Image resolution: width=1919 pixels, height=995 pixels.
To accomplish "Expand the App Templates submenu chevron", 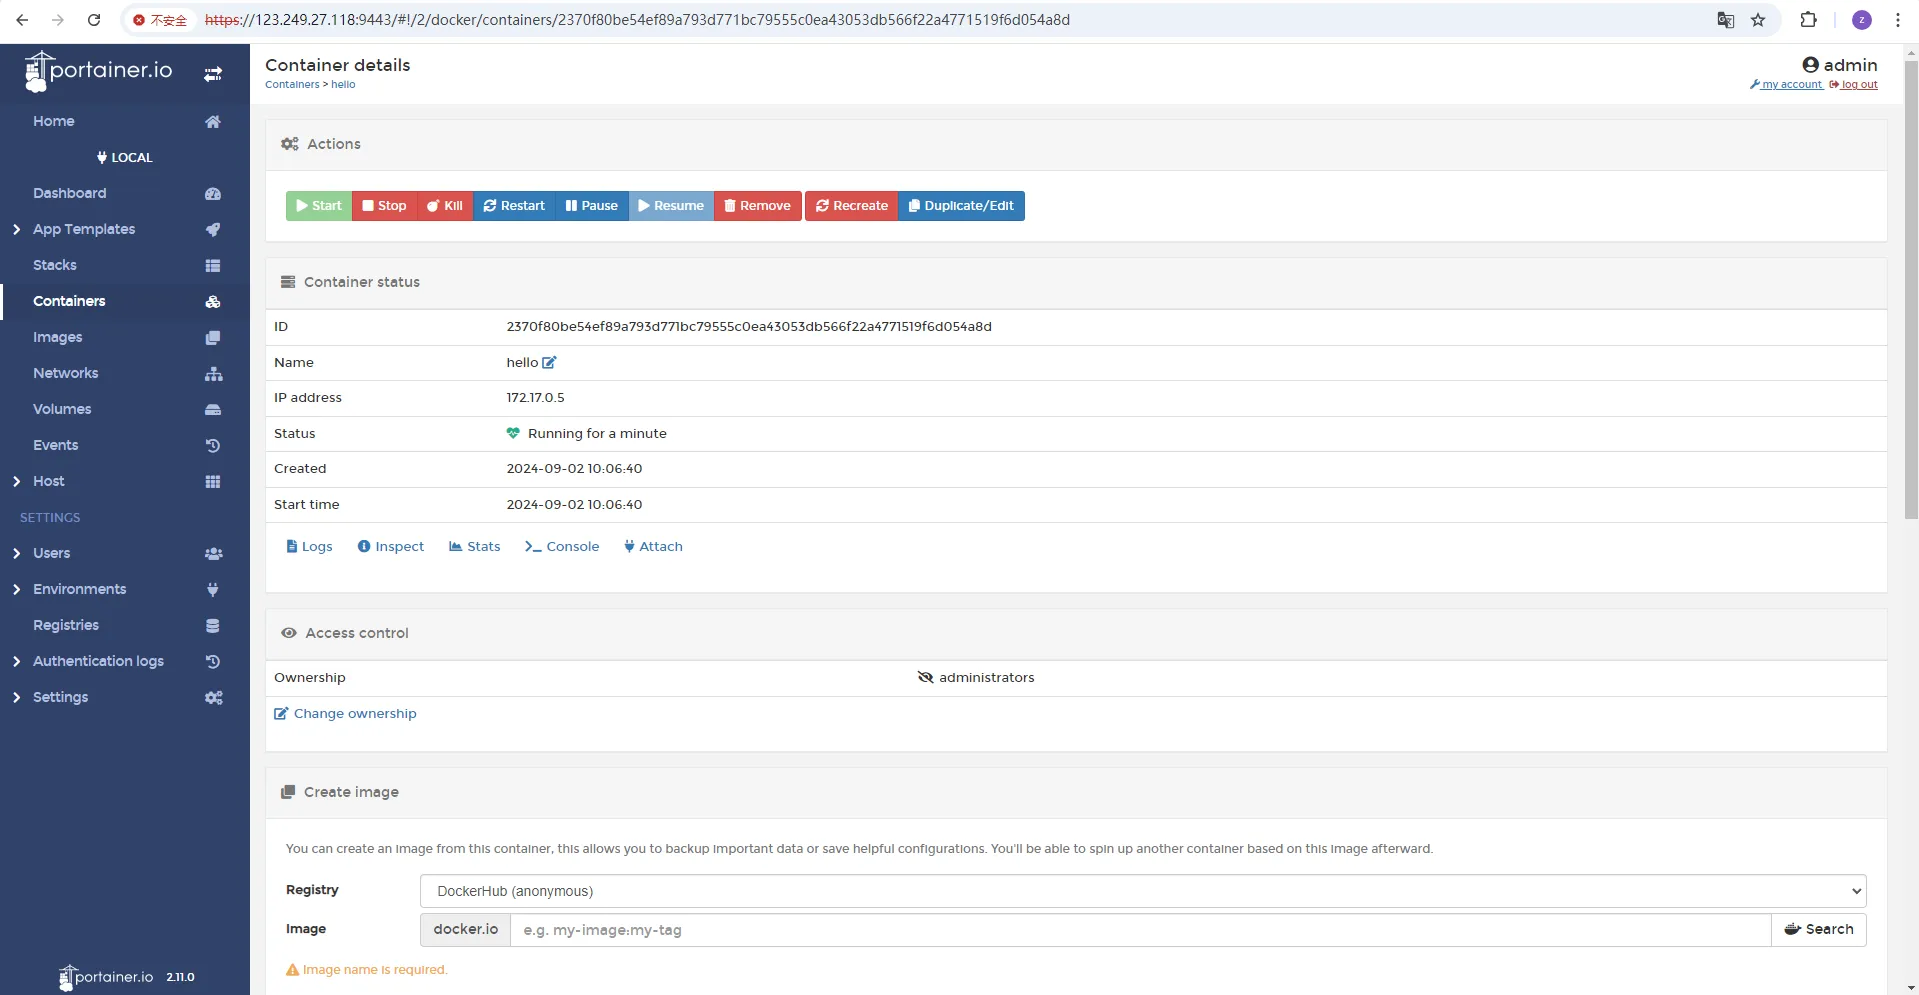I will [x=16, y=230].
